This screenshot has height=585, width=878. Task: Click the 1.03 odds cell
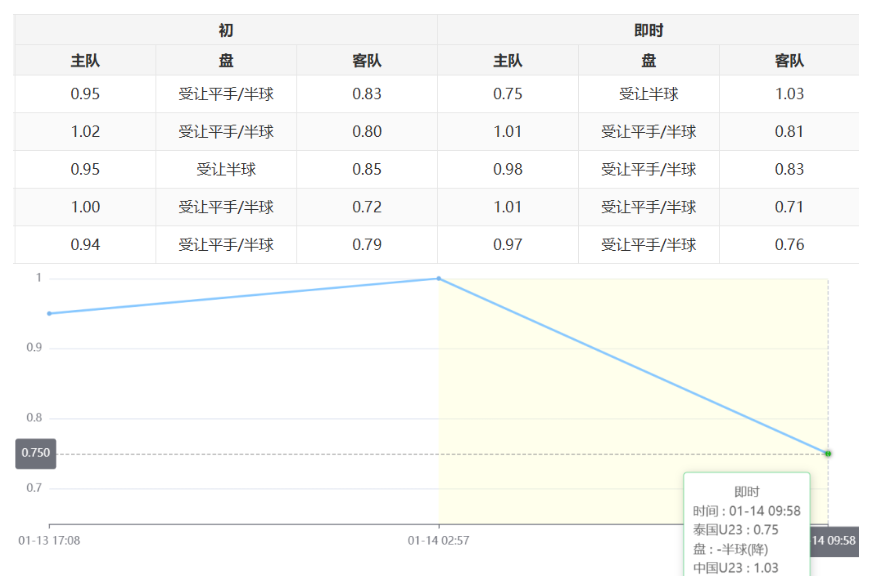(788, 94)
